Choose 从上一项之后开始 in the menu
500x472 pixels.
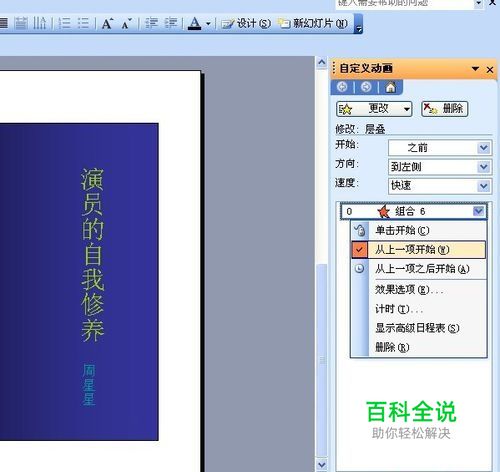coord(419,269)
